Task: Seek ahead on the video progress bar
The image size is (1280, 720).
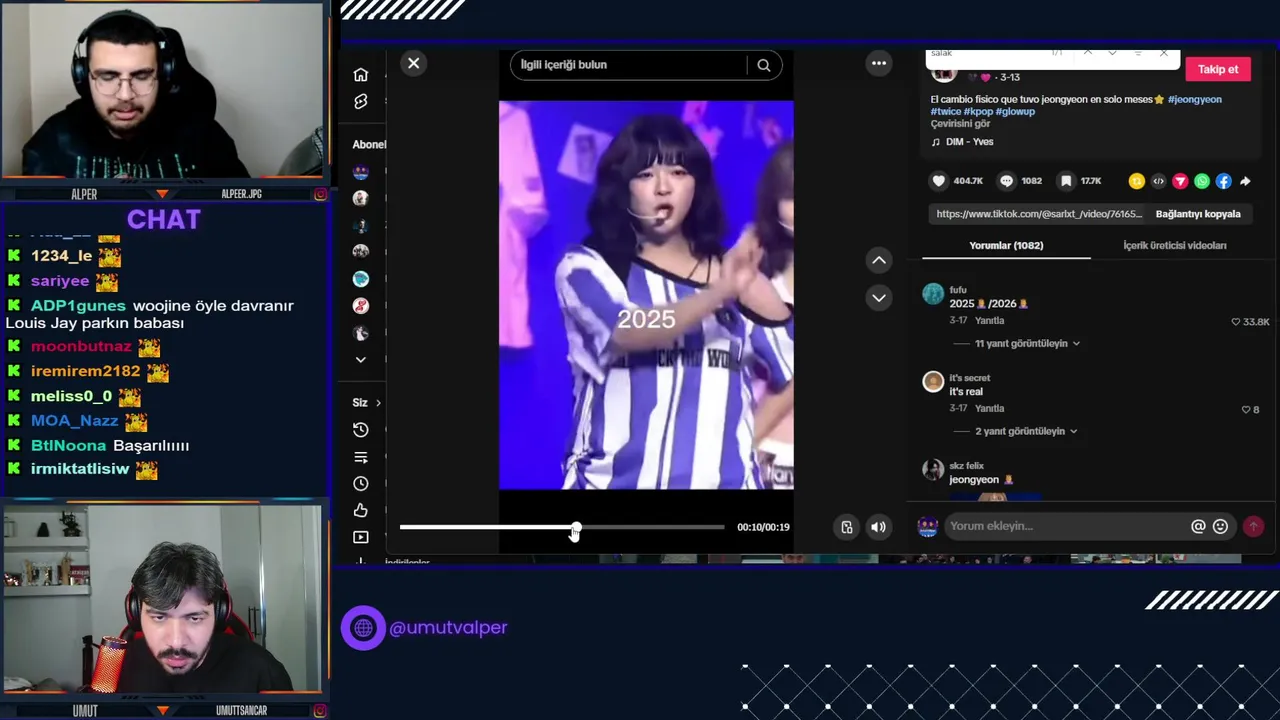Action: pos(650,527)
